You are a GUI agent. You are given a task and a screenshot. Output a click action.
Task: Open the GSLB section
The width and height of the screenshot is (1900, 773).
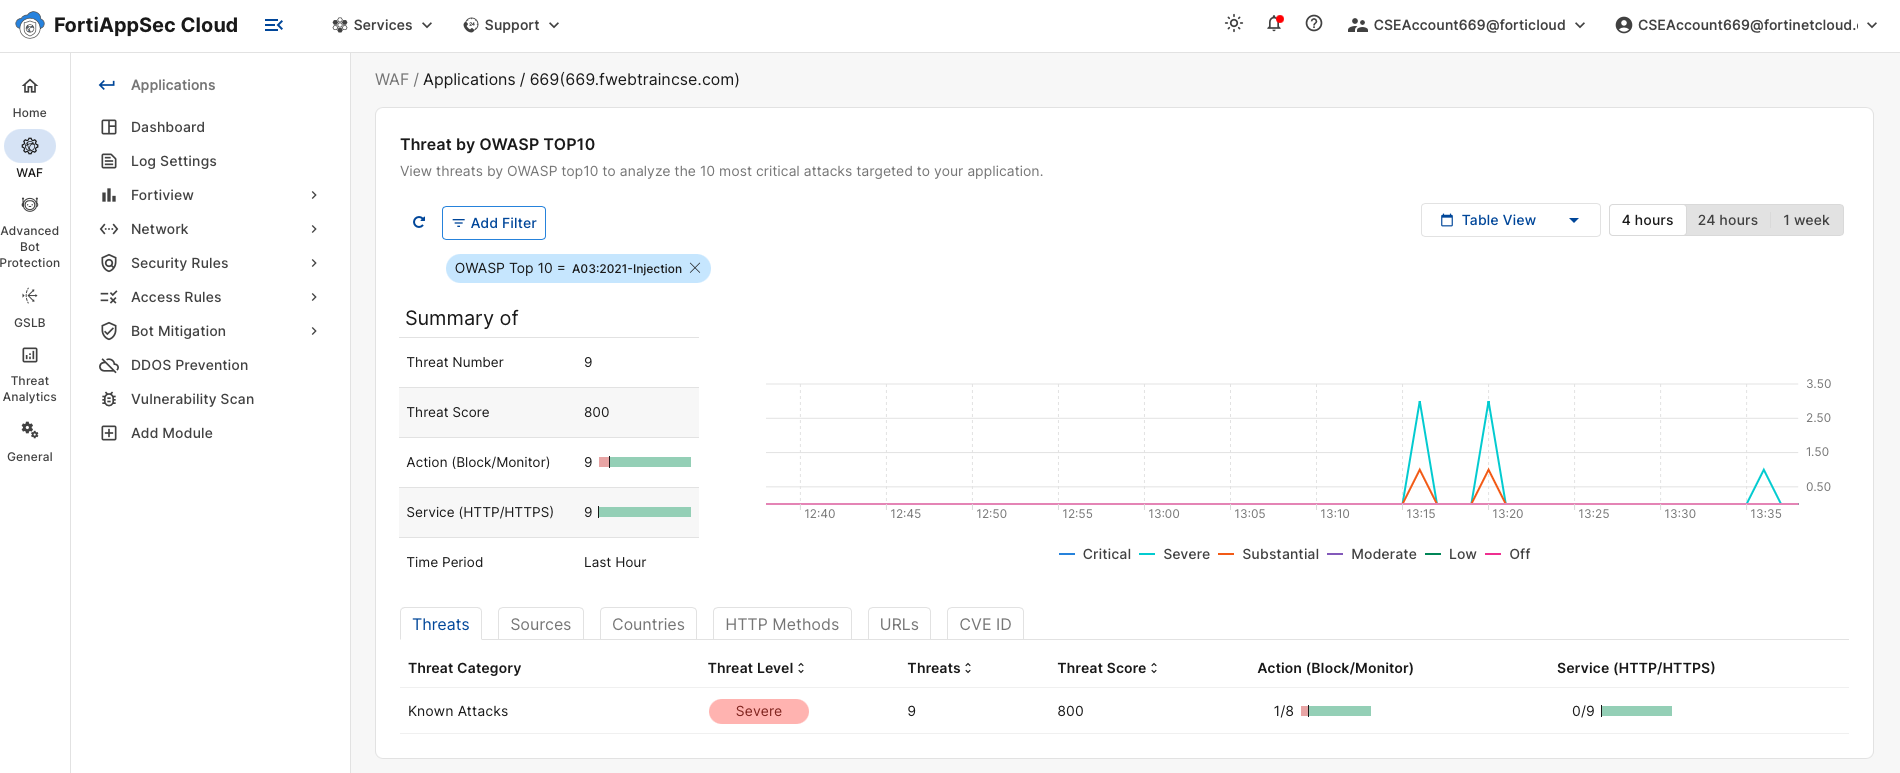pos(30,308)
